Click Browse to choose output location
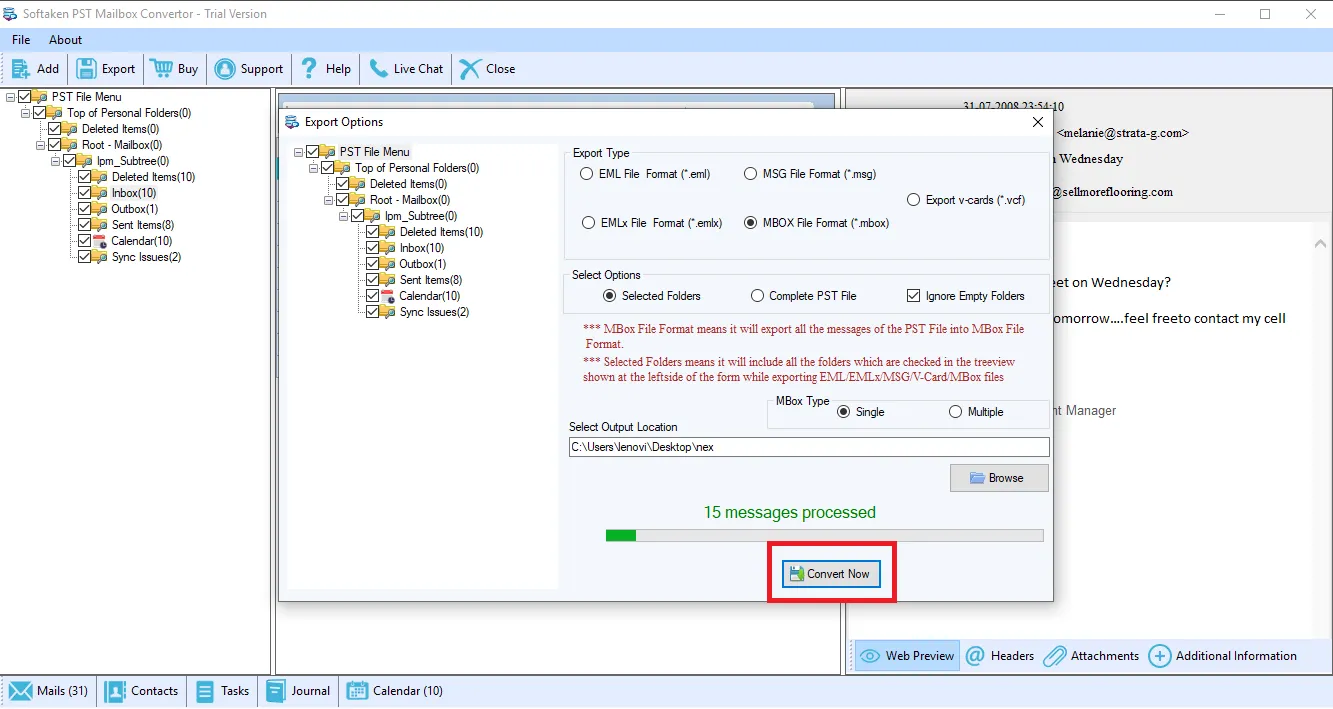Image resolution: width=1333 pixels, height=709 pixels. click(x=999, y=478)
